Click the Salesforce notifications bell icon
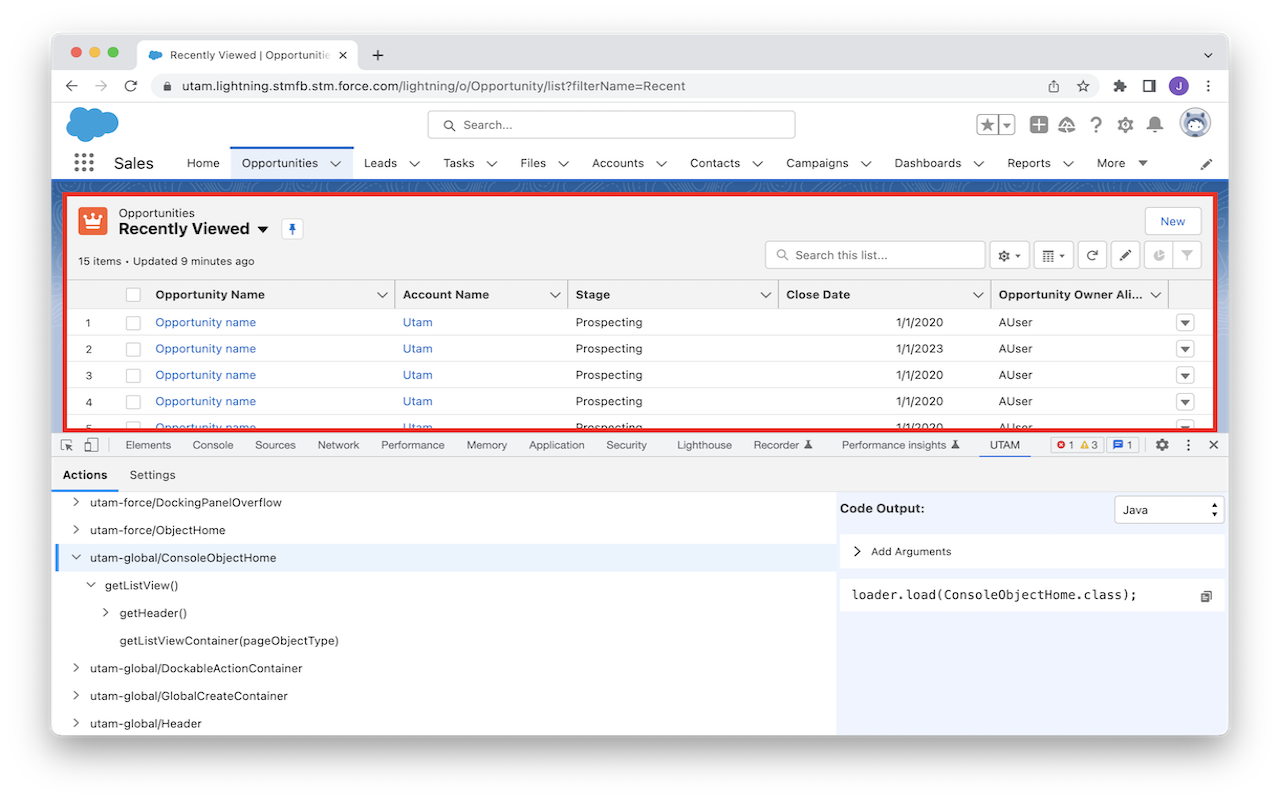1280x800 pixels. point(1154,125)
